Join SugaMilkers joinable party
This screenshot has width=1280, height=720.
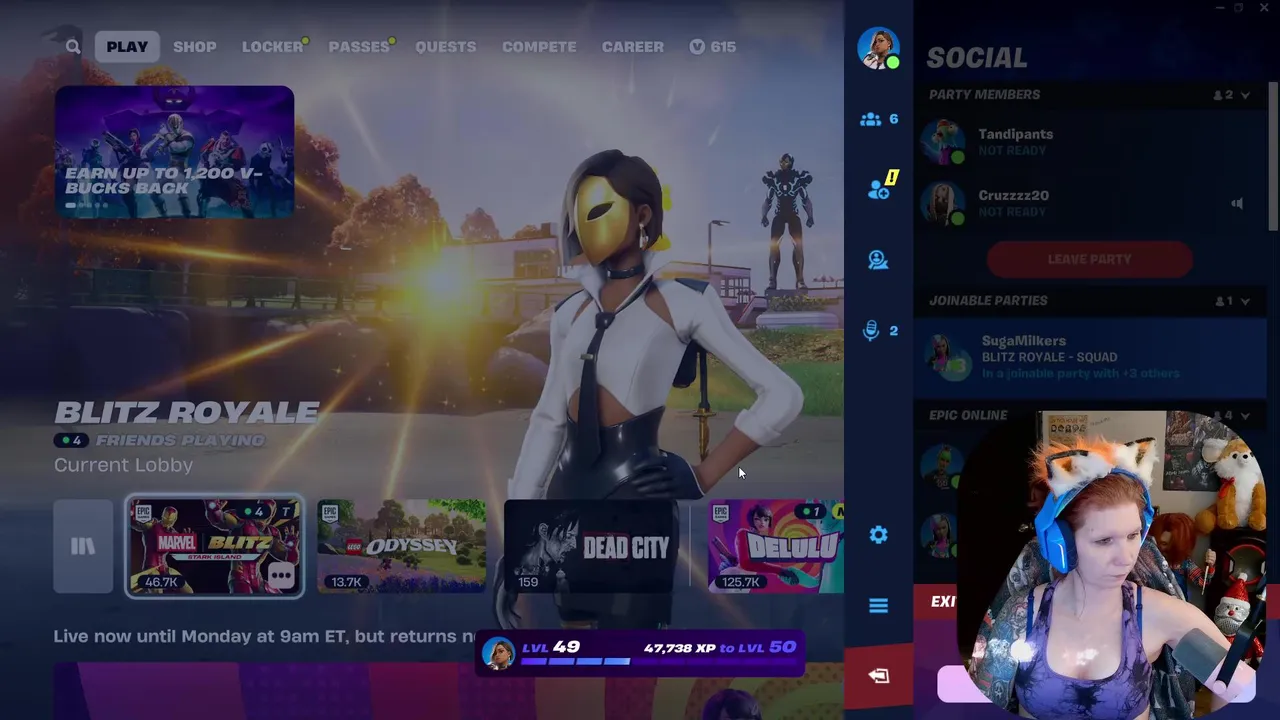1090,357
